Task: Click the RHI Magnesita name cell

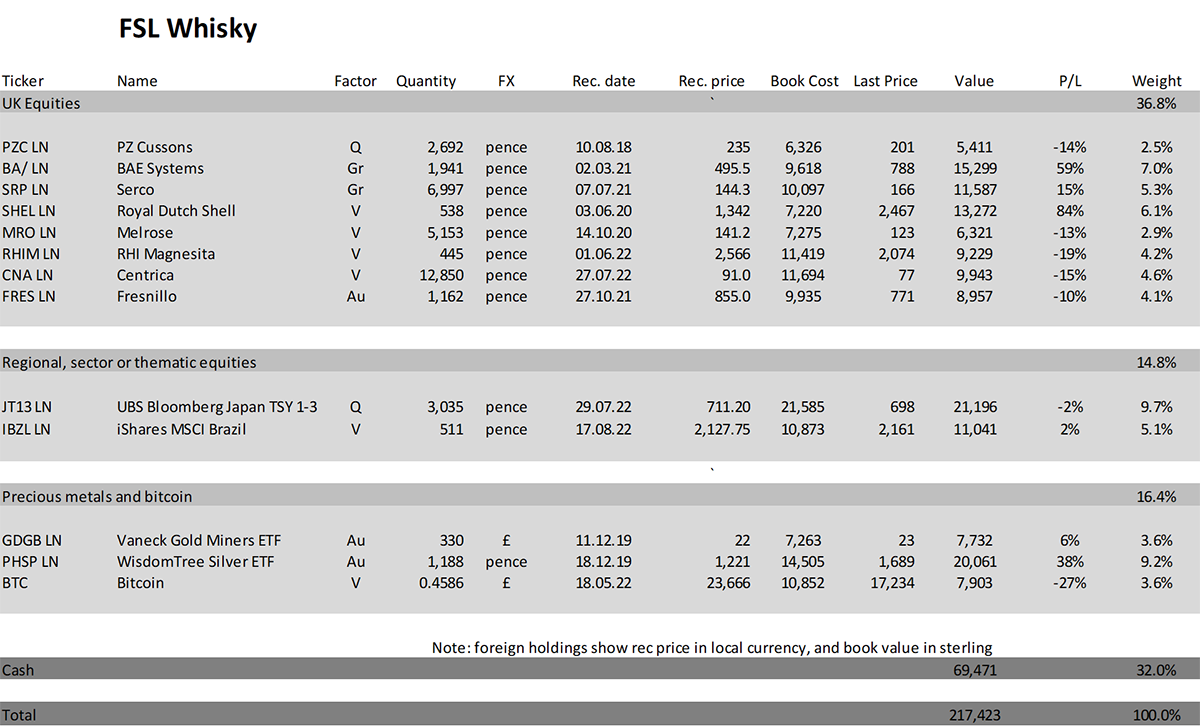Action: (166, 254)
